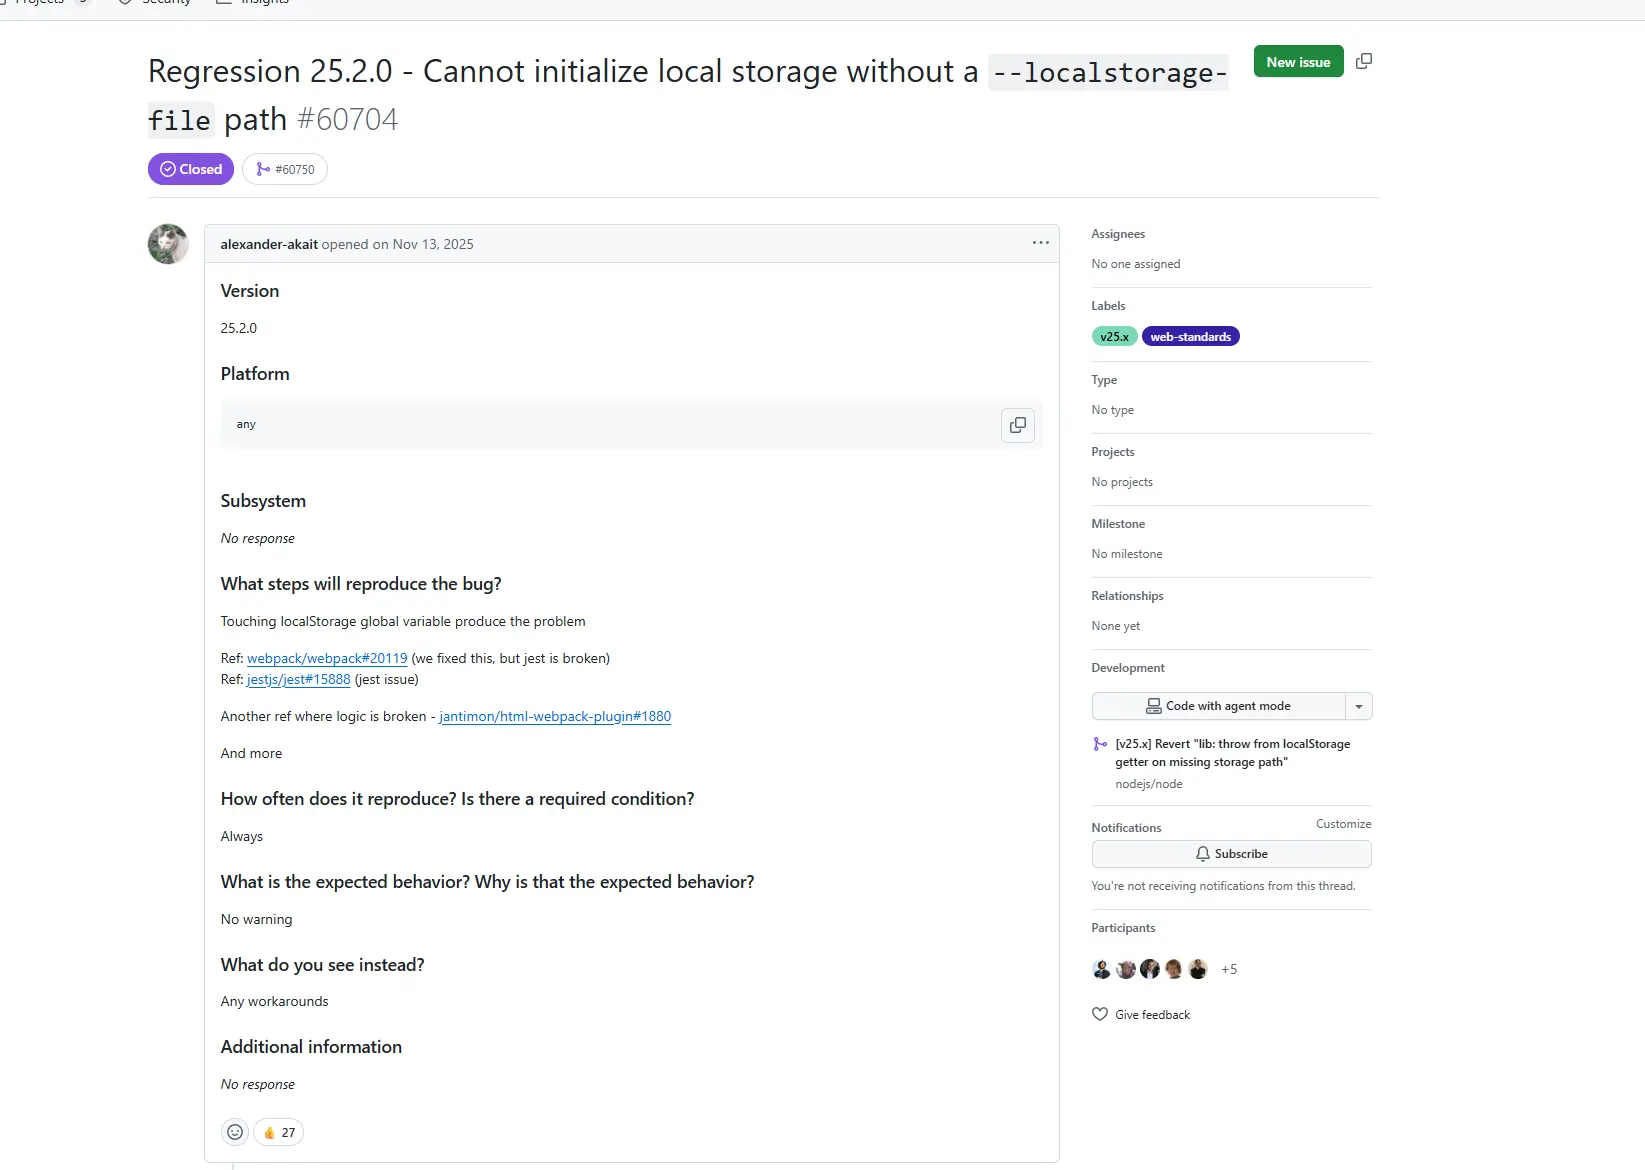Open the webpack/webpack#20119 reference link
The image size is (1645, 1170).
click(x=326, y=658)
